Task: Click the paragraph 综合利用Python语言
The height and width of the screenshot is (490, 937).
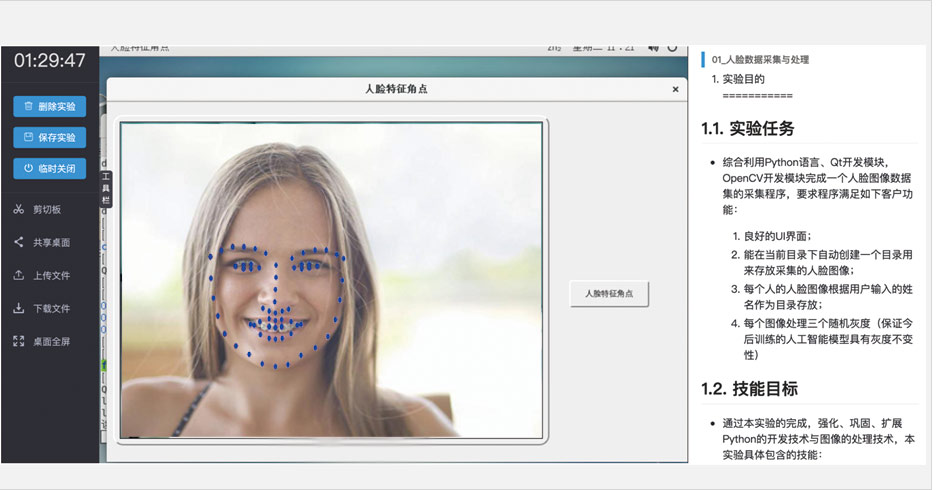Action: [817, 186]
